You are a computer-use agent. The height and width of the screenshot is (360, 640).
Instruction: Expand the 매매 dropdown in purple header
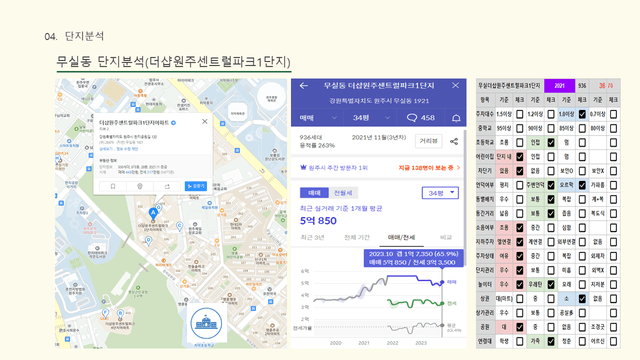click(318, 118)
